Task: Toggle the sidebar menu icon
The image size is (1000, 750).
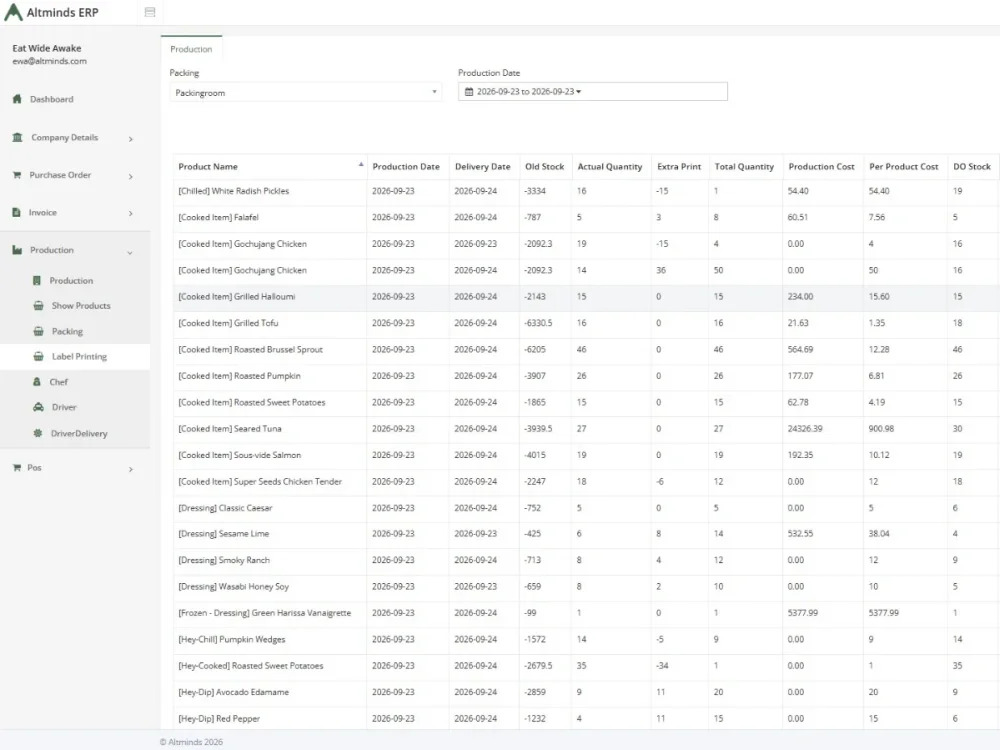Action: click(150, 12)
